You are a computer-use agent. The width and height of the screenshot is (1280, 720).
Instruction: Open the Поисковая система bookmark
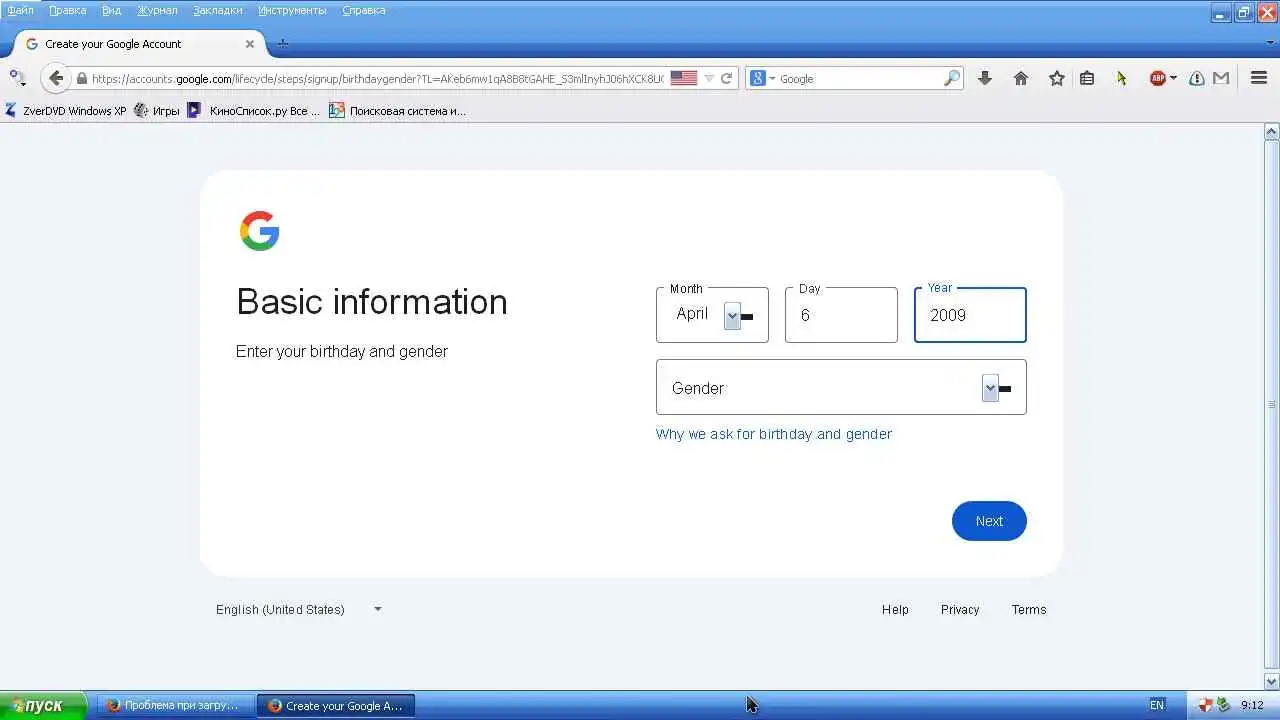[398, 111]
